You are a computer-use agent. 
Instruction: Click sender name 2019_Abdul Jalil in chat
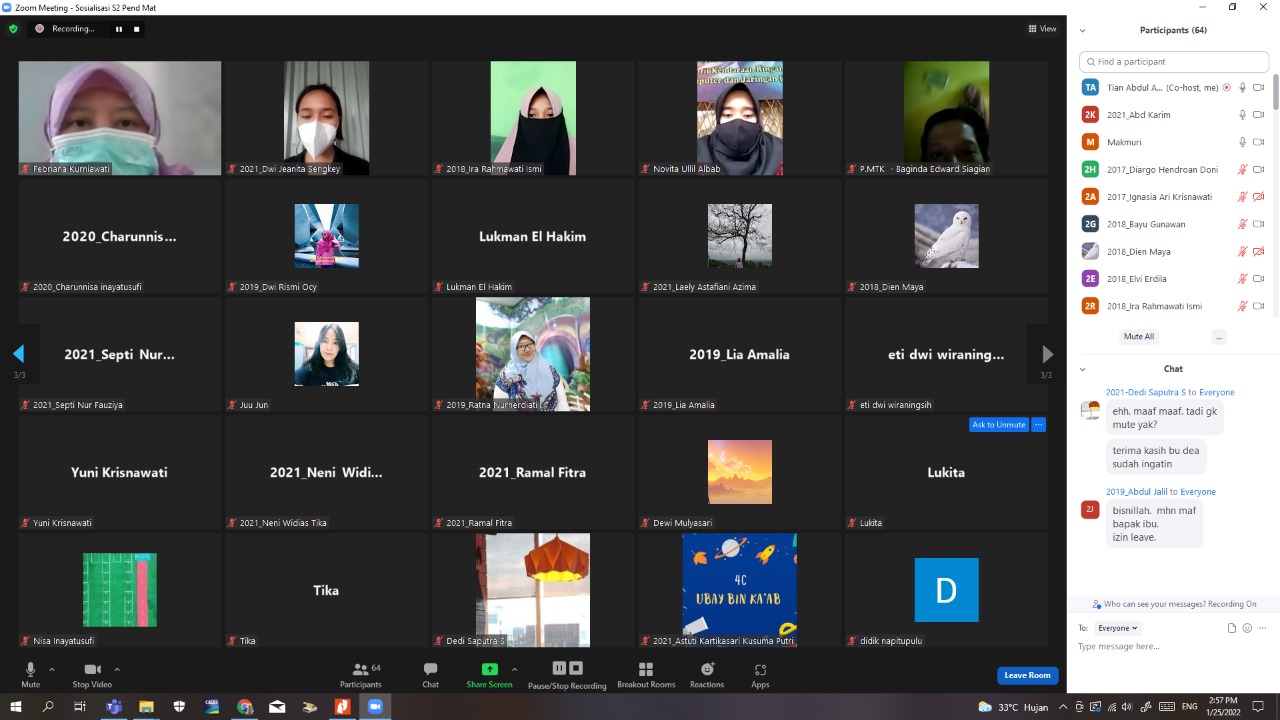point(1137,492)
